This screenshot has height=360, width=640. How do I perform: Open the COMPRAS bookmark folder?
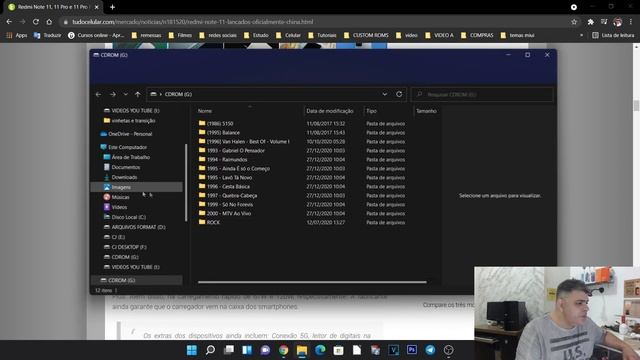point(477,35)
